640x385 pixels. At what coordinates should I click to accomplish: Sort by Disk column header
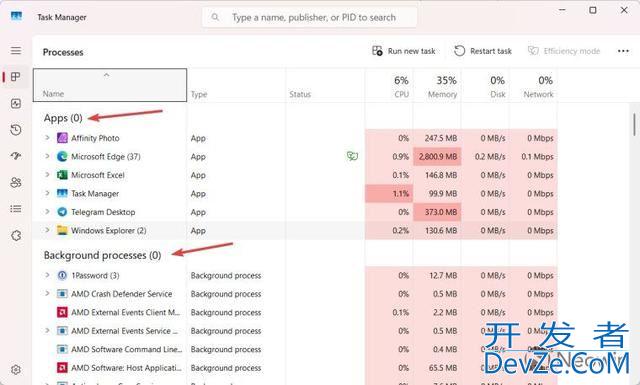tap(485, 85)
